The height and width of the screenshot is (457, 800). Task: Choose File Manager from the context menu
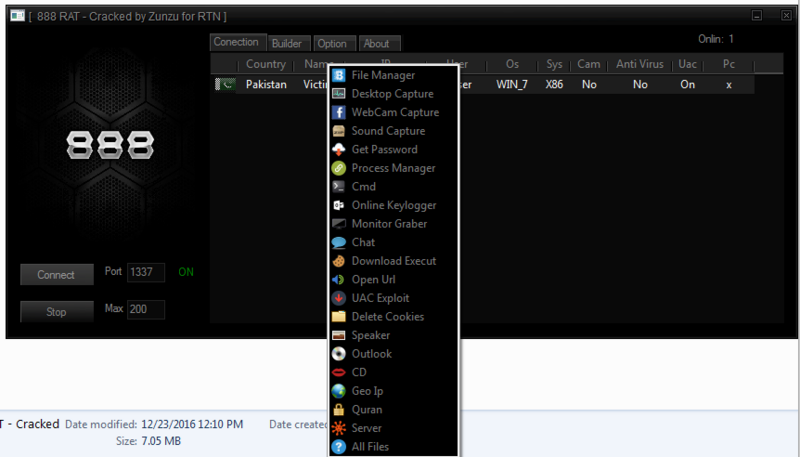point(393,75)
